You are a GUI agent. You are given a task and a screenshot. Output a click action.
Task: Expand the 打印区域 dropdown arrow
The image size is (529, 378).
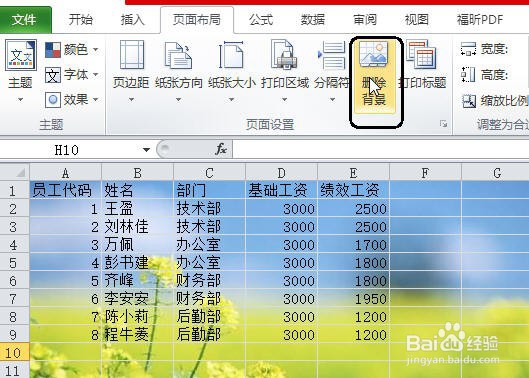pos(284,100)
